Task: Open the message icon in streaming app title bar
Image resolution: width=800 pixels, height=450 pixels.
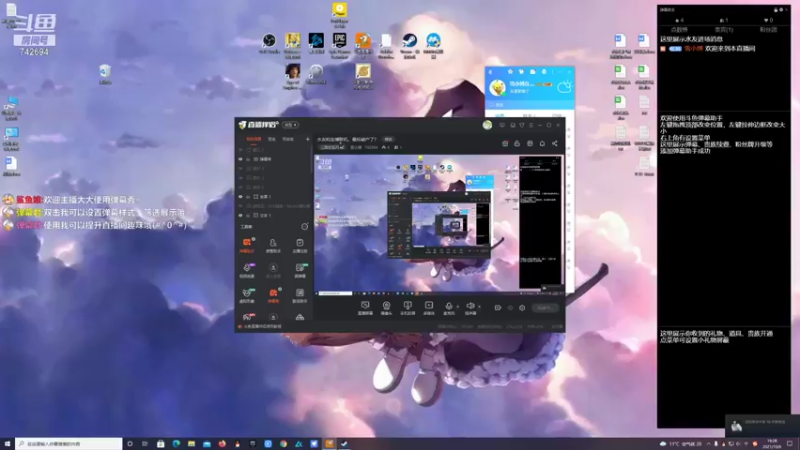Action: [x=502, y=125]
